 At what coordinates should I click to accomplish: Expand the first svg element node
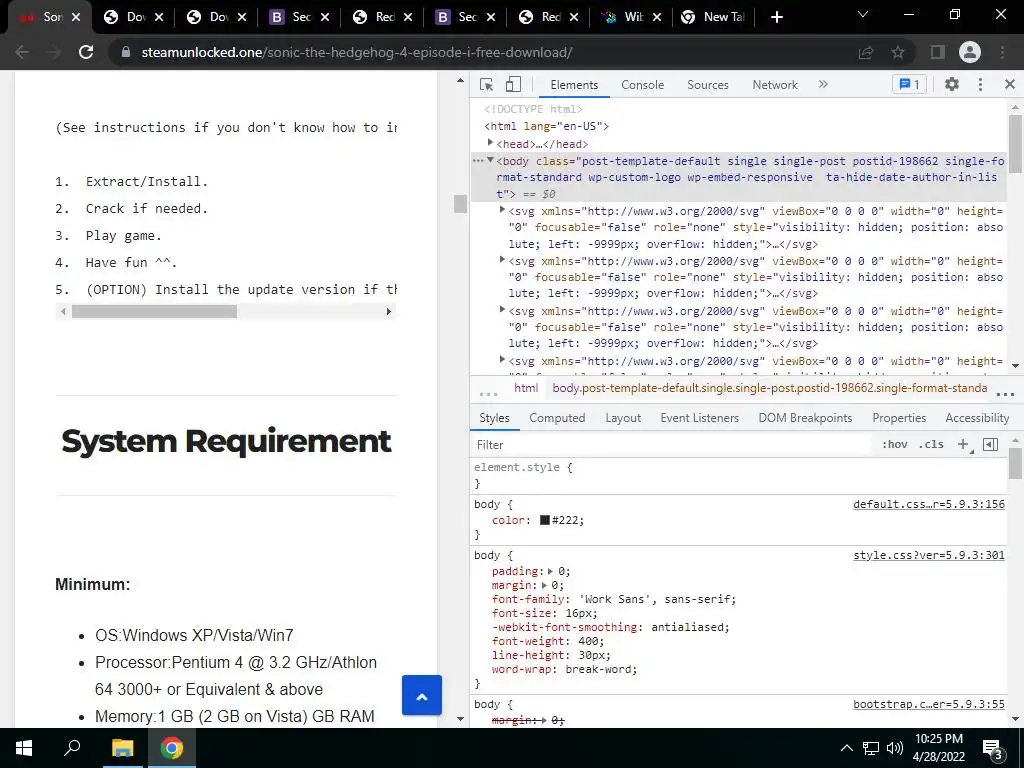click(x=502, y=210)
